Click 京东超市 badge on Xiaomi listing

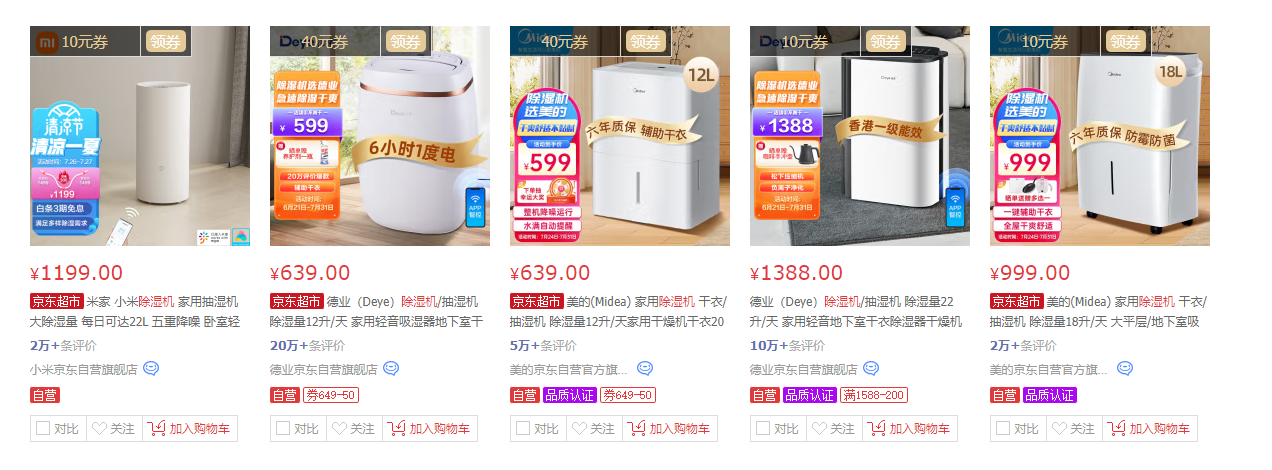click(x=56, y=301)
